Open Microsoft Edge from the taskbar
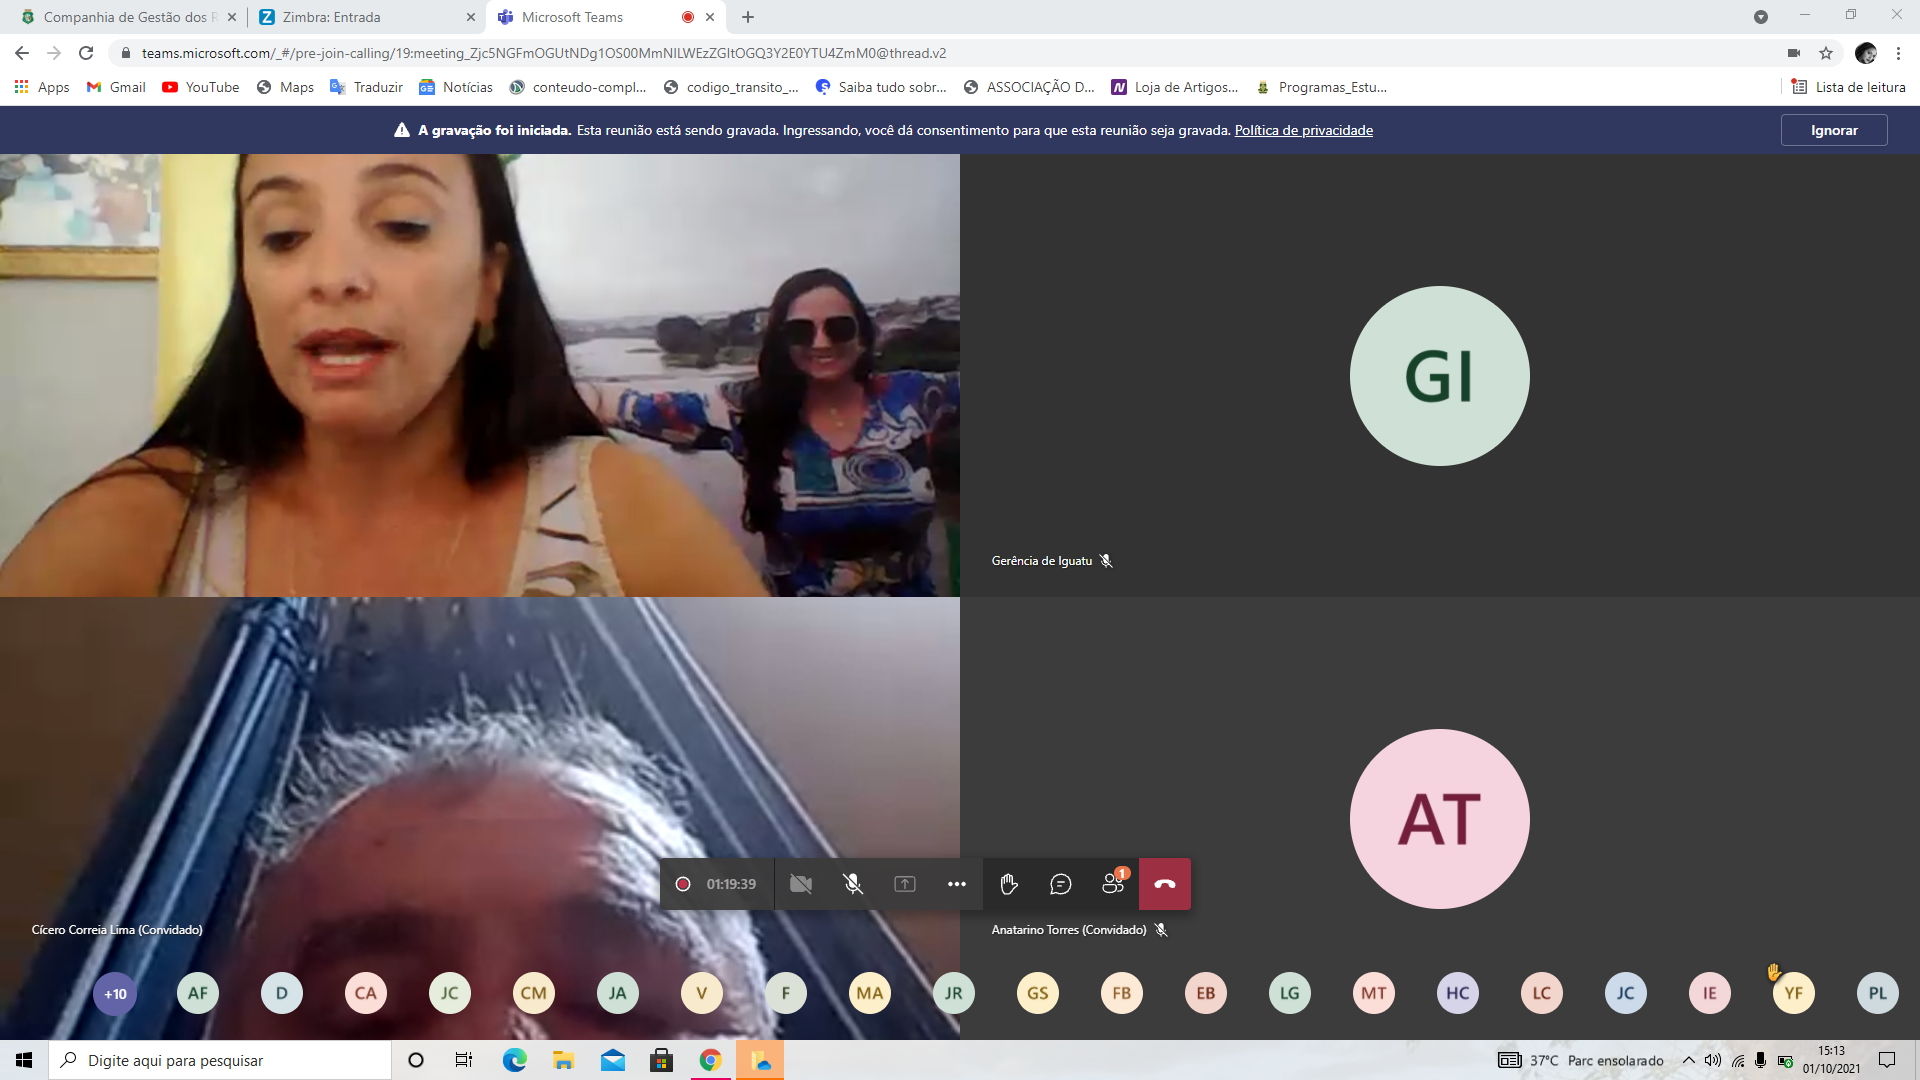This screenshot has width=1920, height=1080. pos(515,1060)
